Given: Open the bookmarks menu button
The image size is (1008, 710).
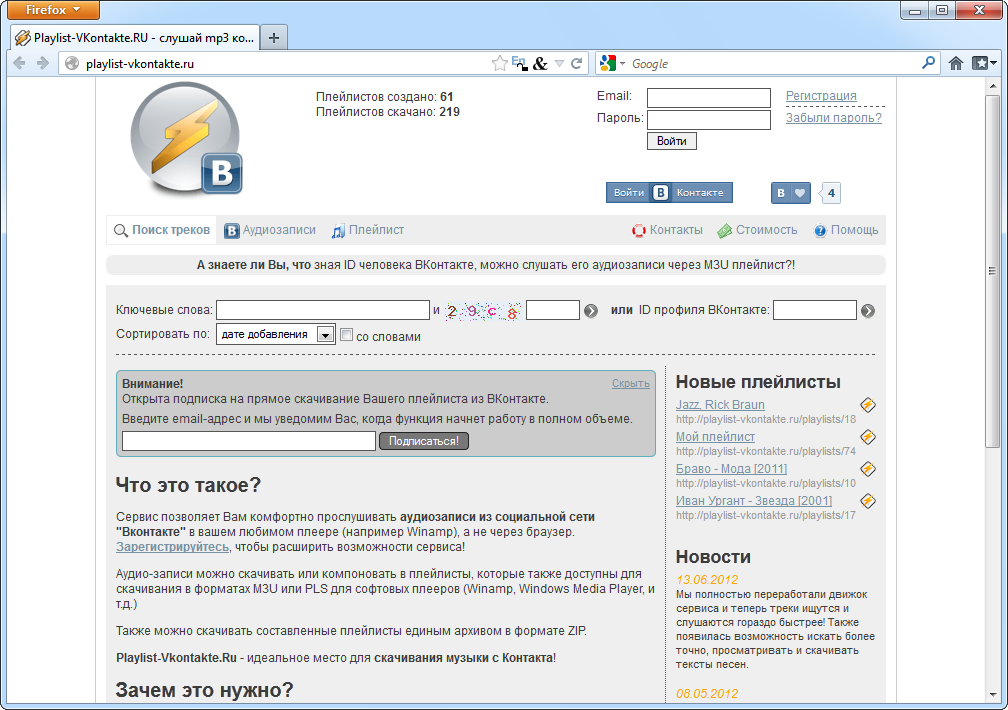Looking at the screenshot, I should tap(984, 63).
